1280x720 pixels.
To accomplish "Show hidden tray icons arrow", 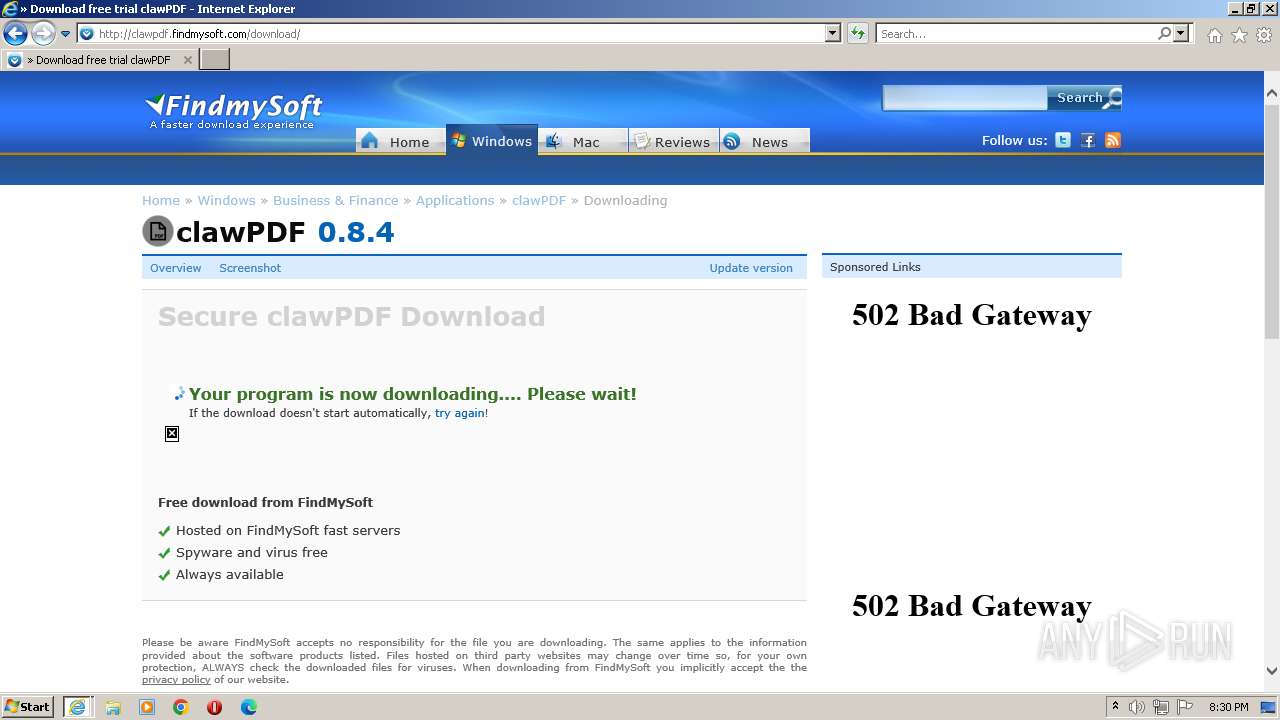I will tap(1115, 707).
